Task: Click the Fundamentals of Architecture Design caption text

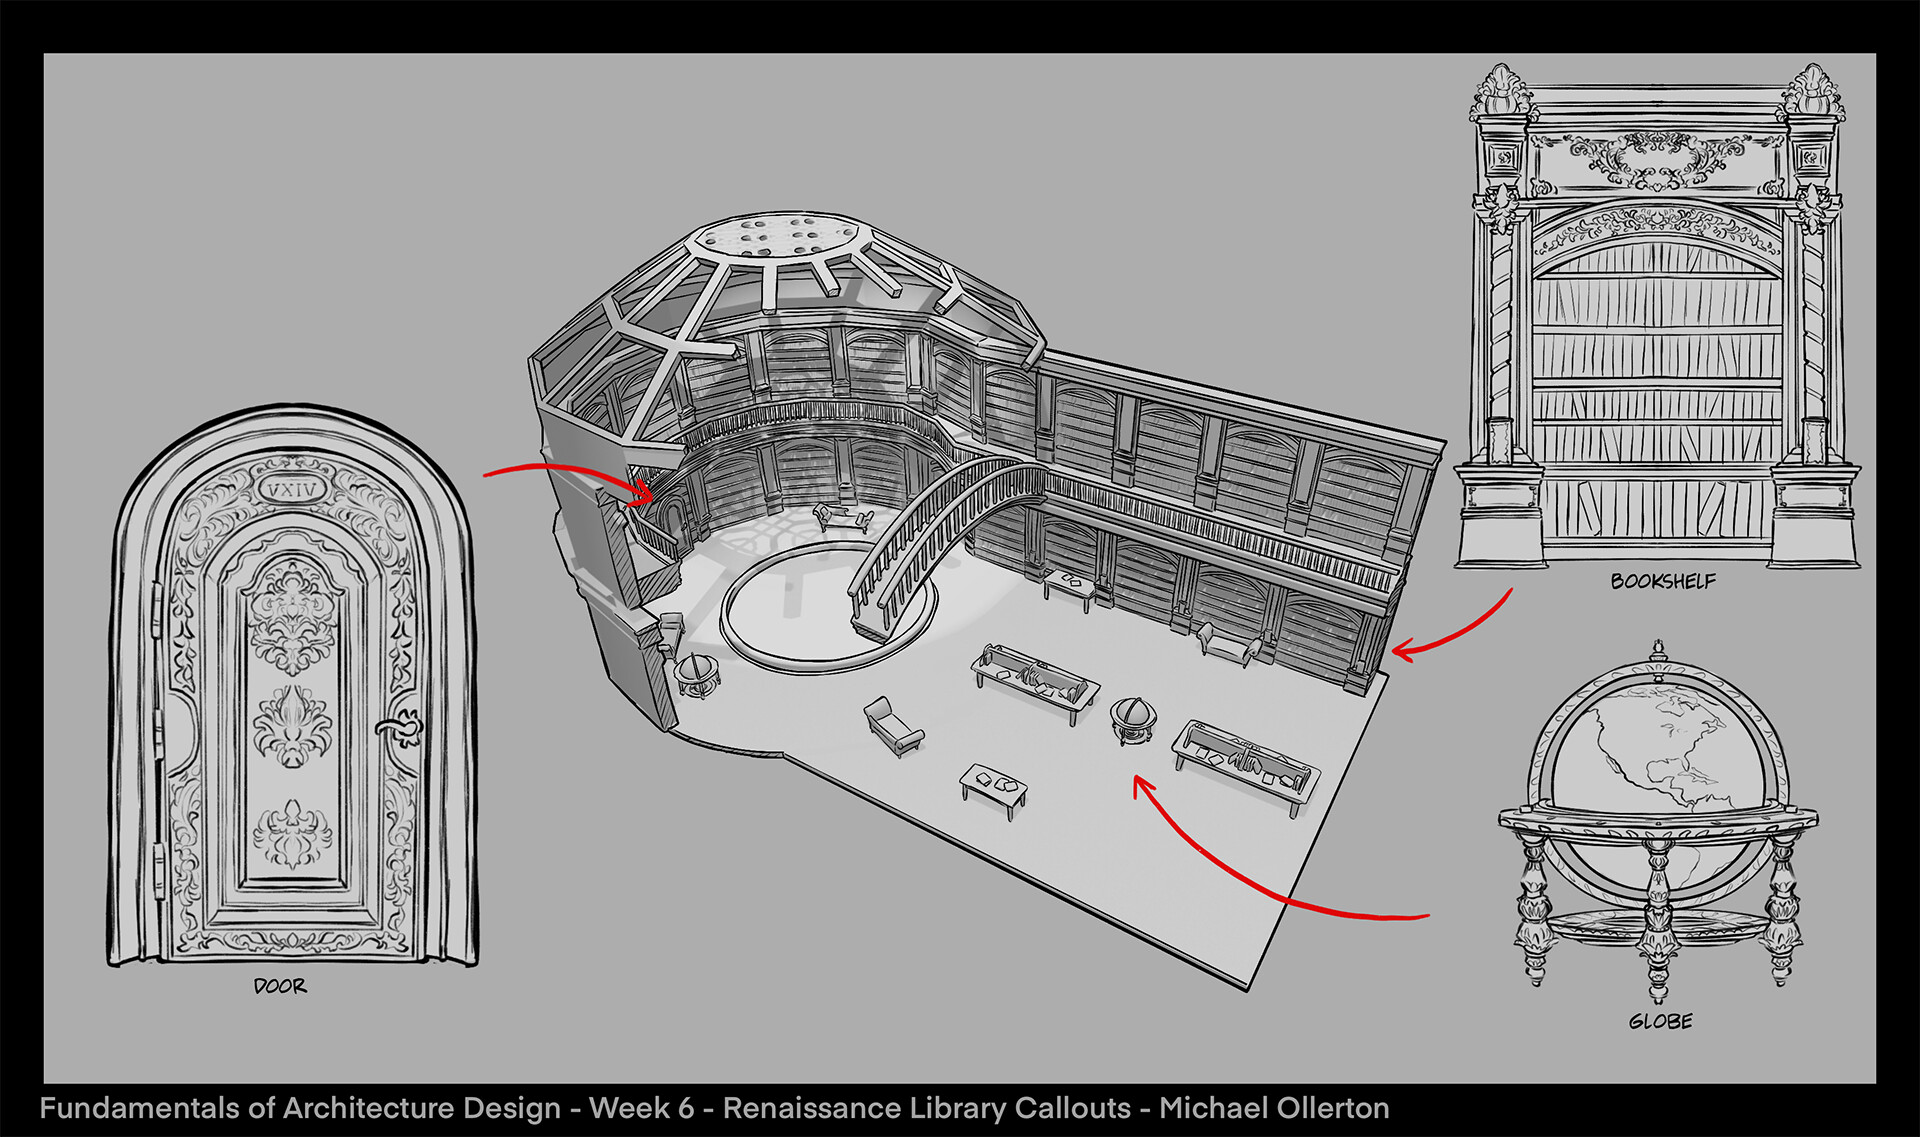Action: pyautogui.click(x=300, y=1108)
